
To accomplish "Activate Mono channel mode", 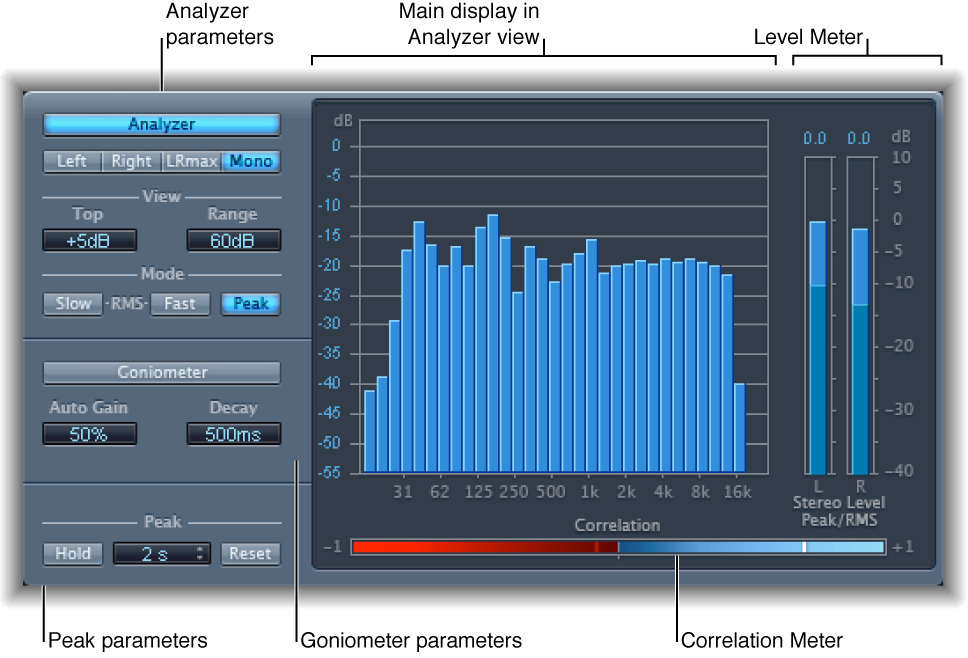I will pos(251,160).
